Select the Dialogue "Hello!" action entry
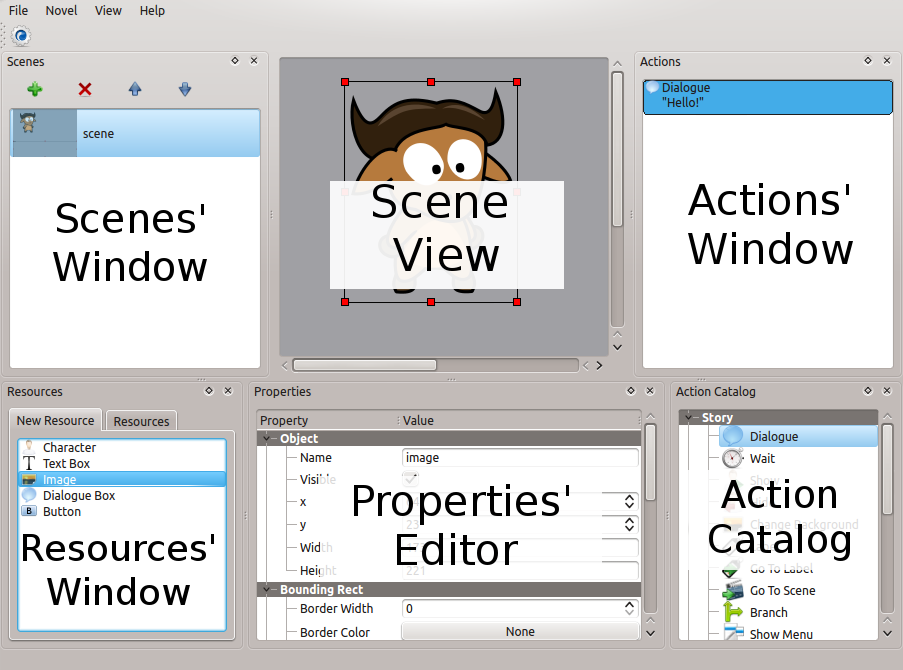The image size is (903, 670). click(x=767, y=96)
